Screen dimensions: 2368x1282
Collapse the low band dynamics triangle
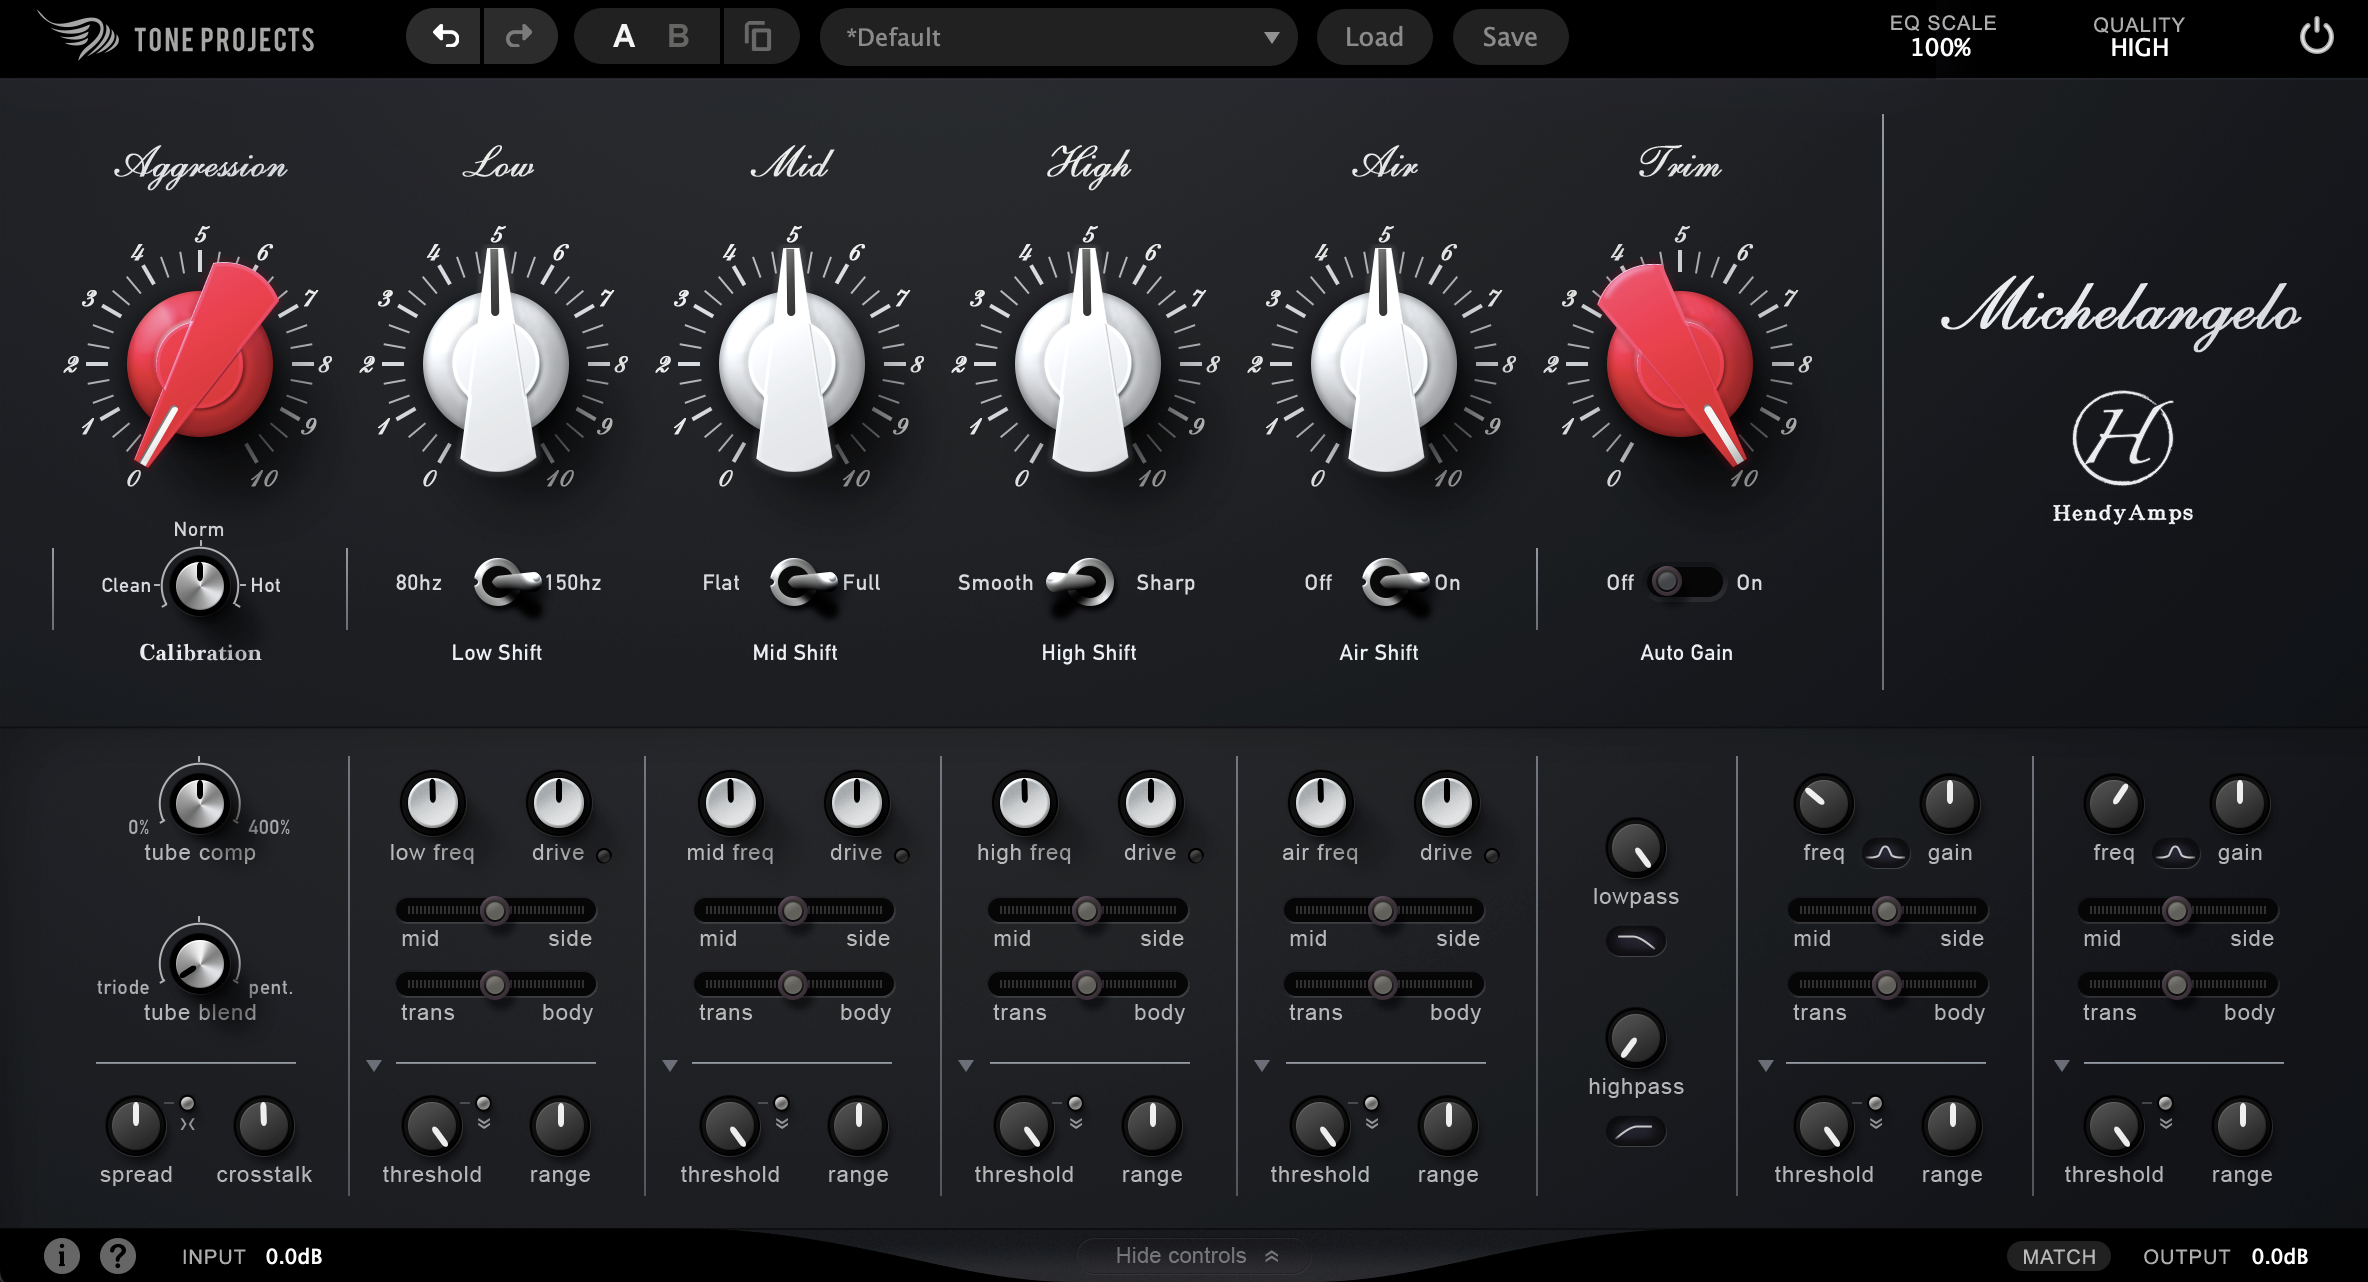pos(374,1066)
